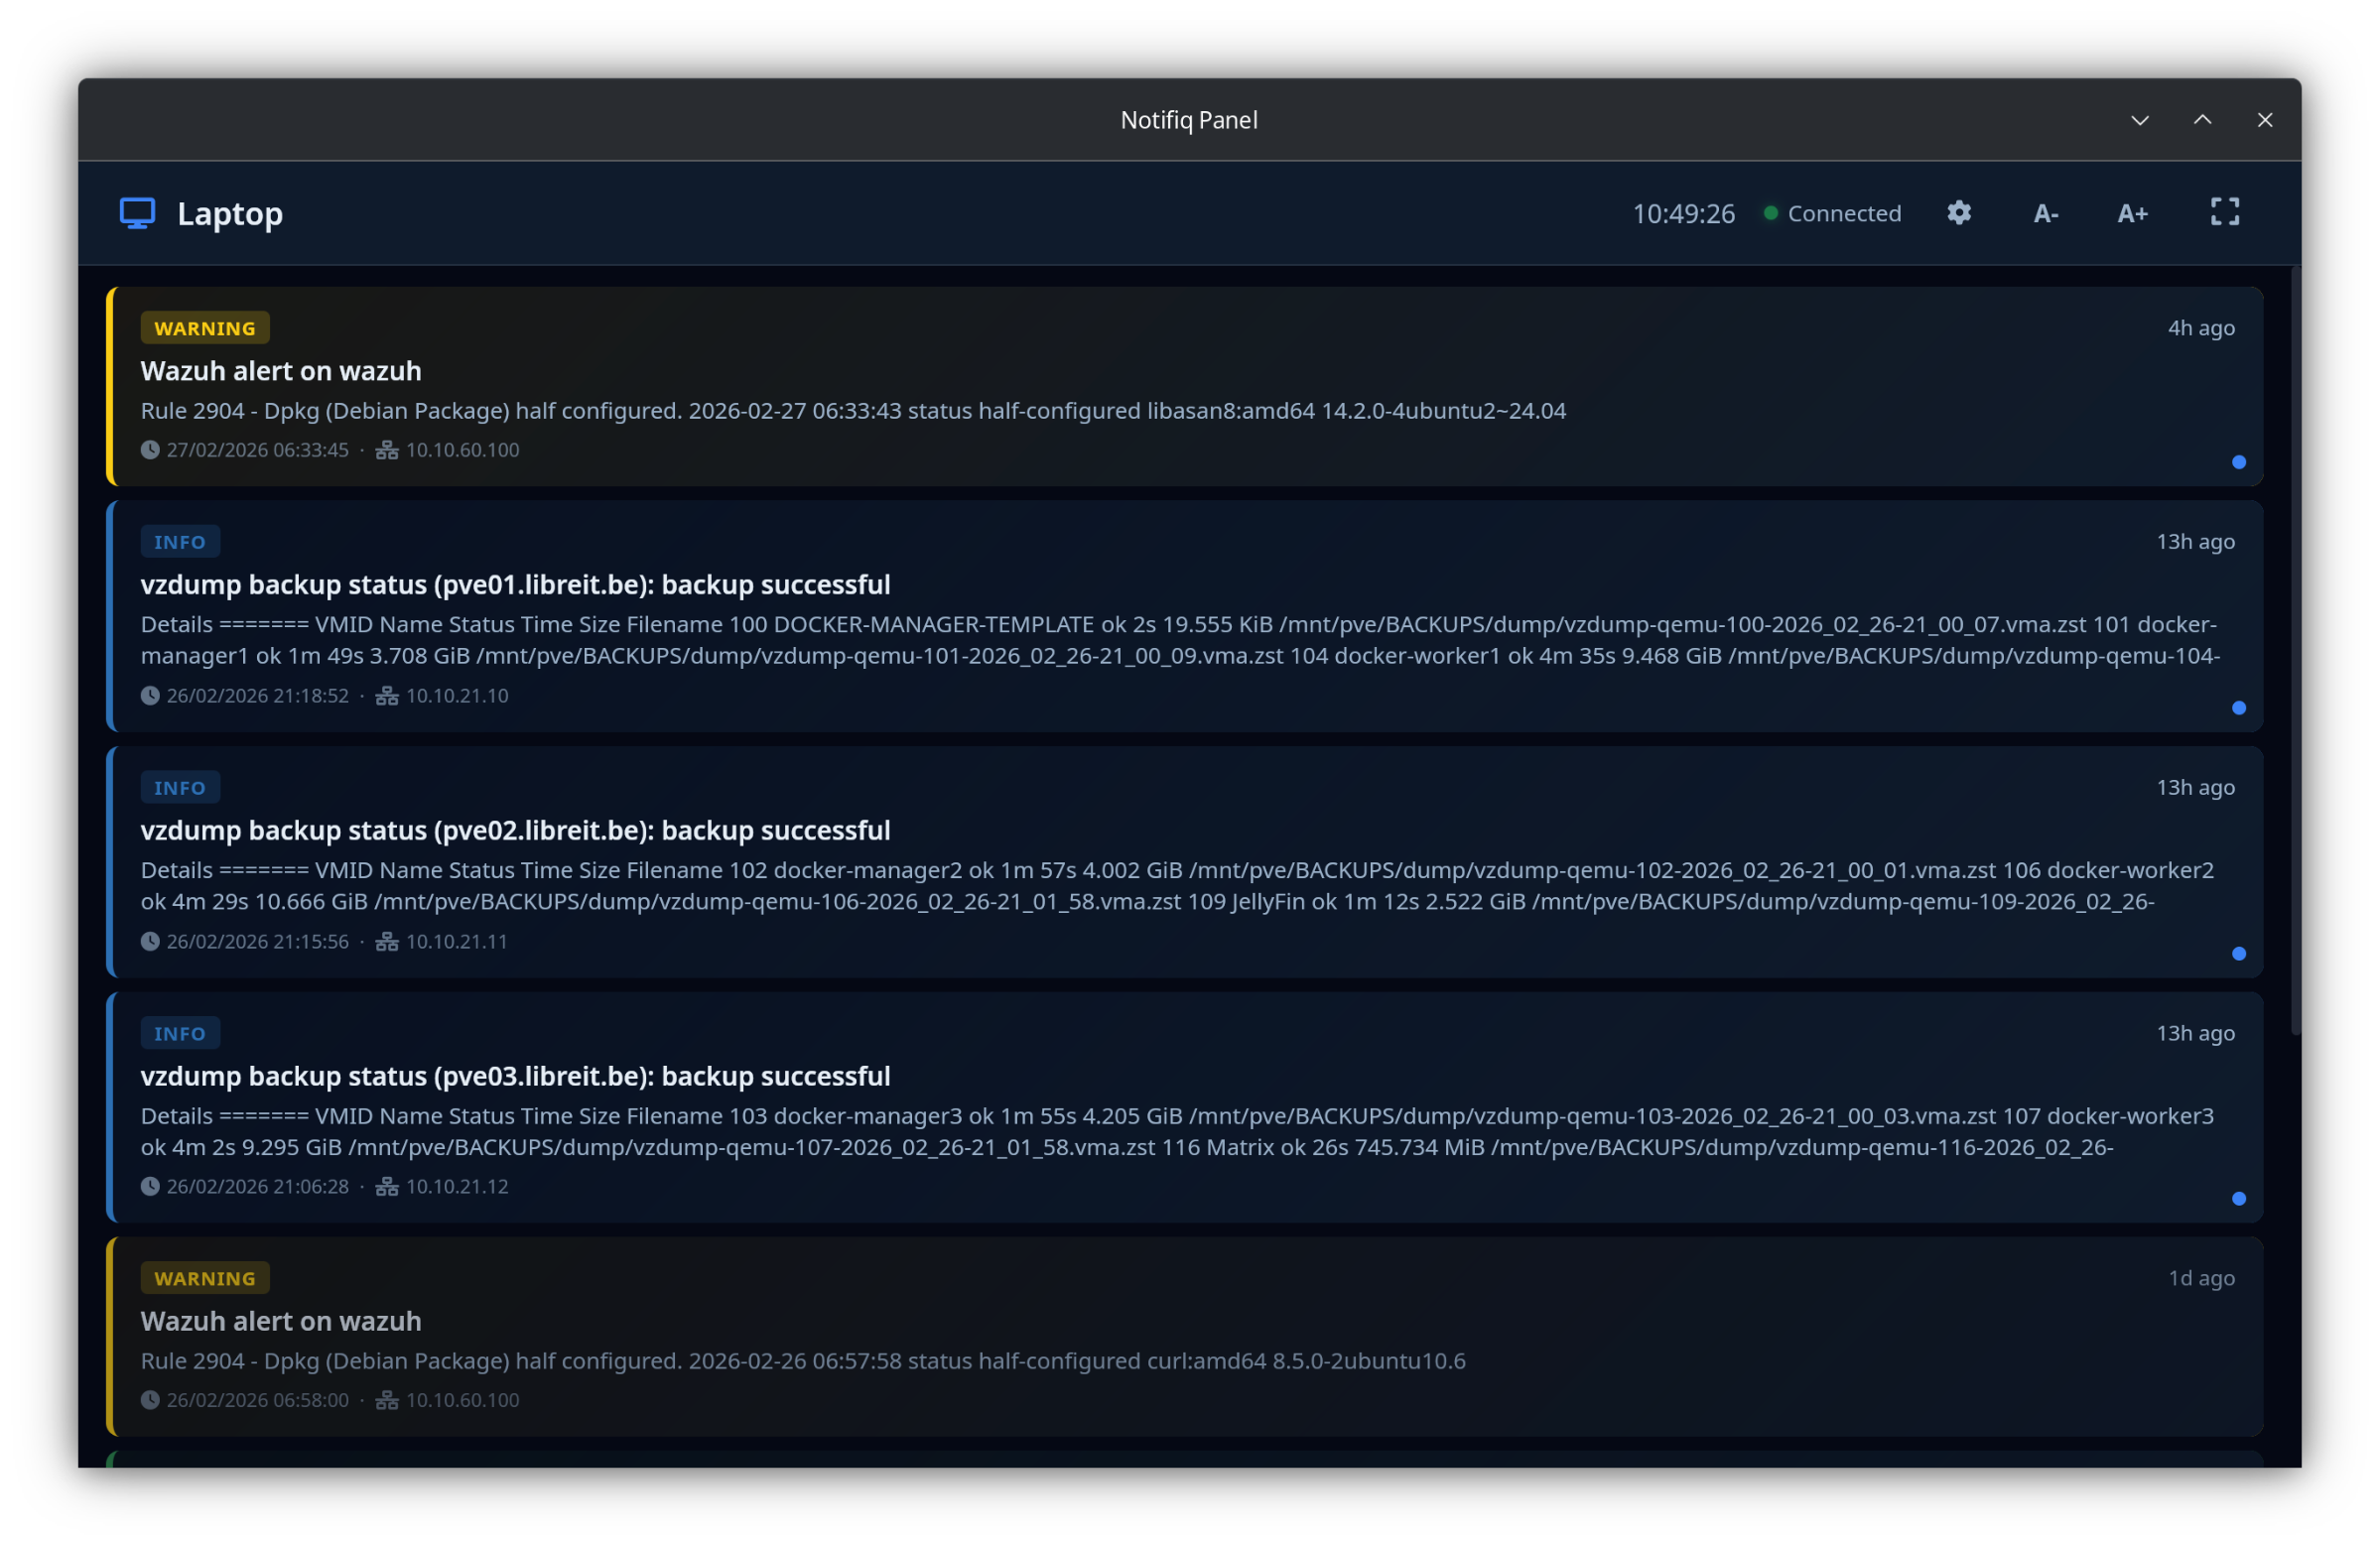Click the 13h ago label on pve01 card
This screenshot has height=1546, width=2380.
[2194, 541]
